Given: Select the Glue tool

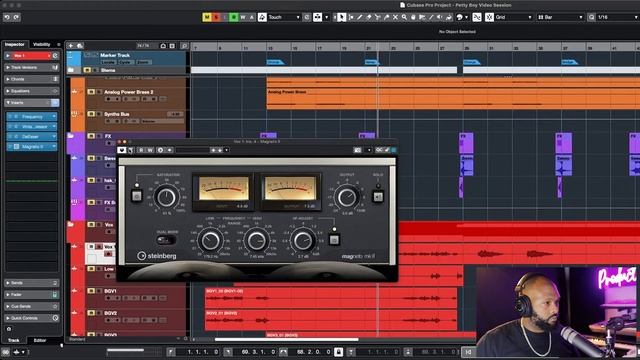Looking at the screenshot, I should pyautogui.click(x=387, y=17).
